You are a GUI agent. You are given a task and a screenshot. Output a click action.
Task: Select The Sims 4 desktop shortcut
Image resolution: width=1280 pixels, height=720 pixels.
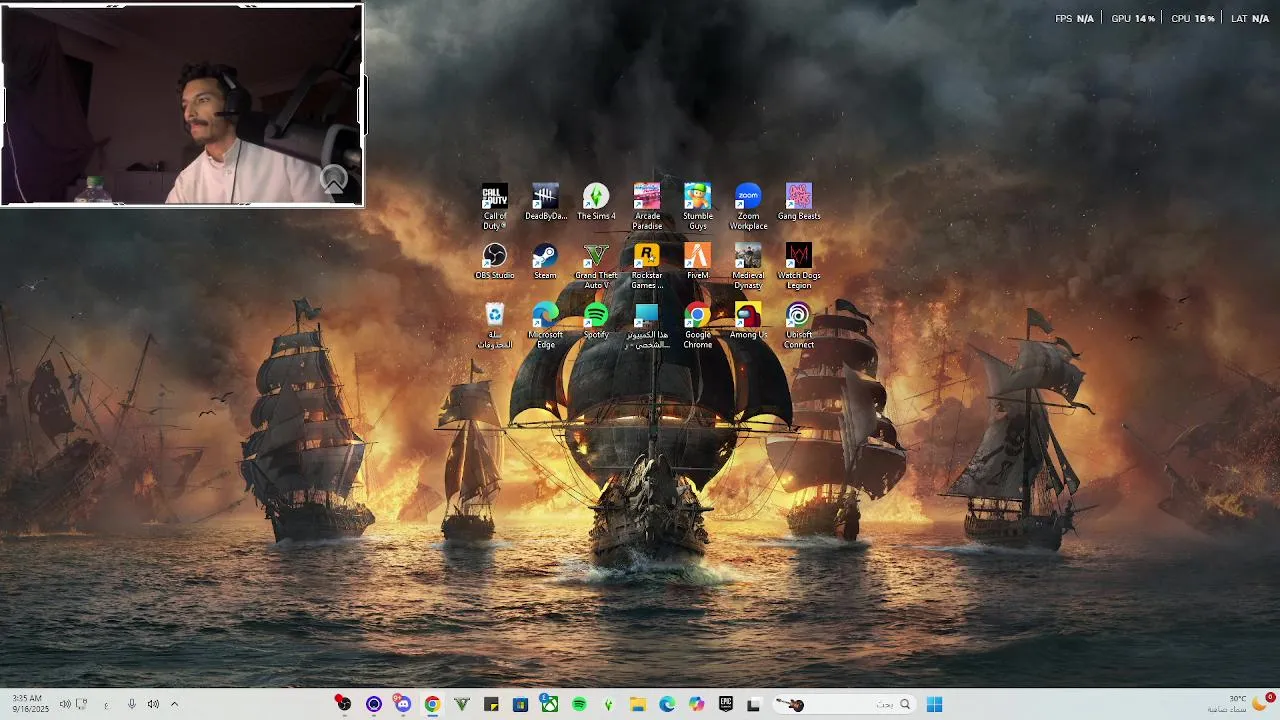click(596, 201)
